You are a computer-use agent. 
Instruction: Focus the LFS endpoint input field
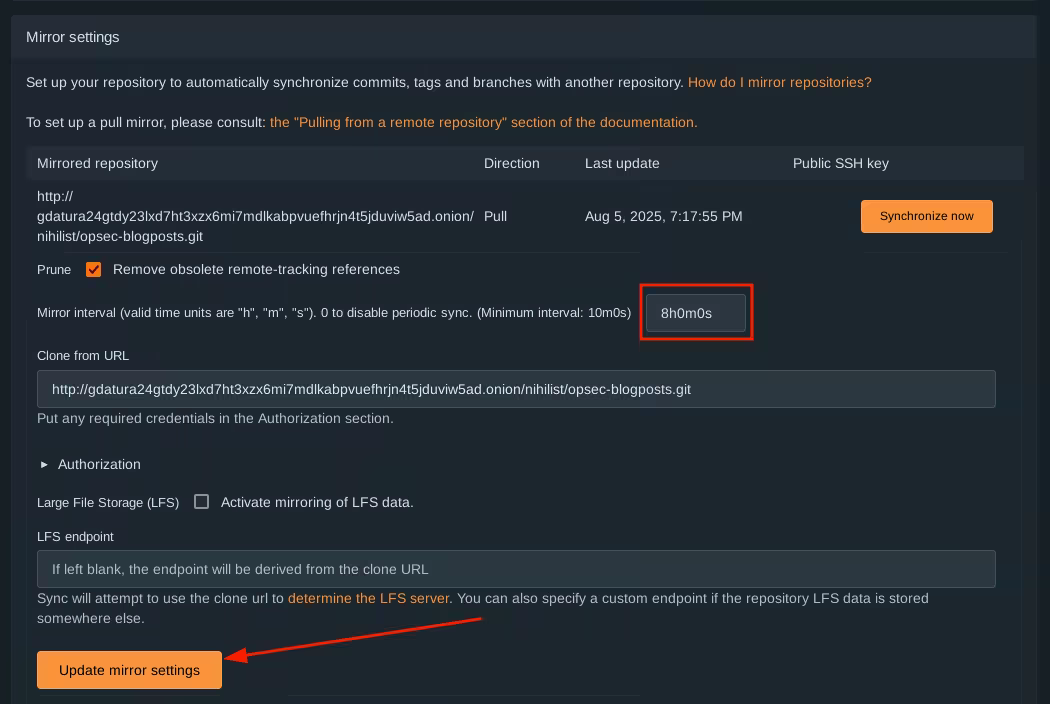click(515, 569)
